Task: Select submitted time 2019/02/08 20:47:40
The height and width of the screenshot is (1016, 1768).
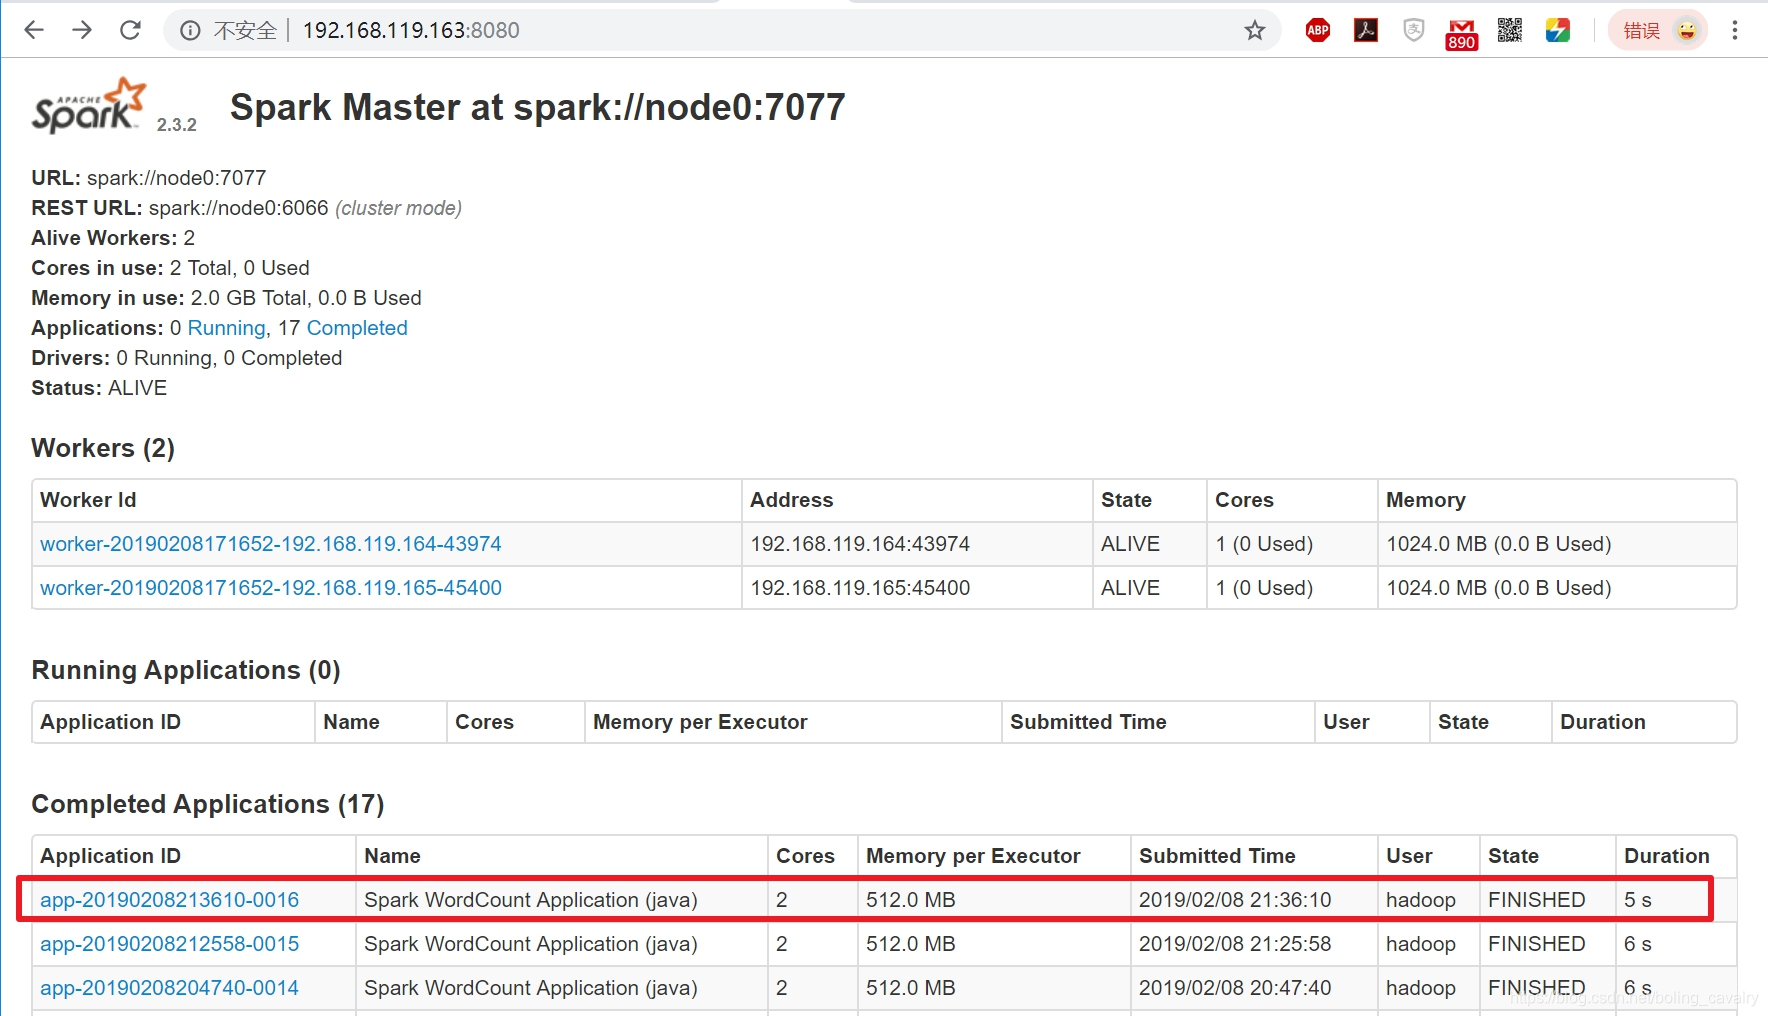Action: (x=1235, y=988)
